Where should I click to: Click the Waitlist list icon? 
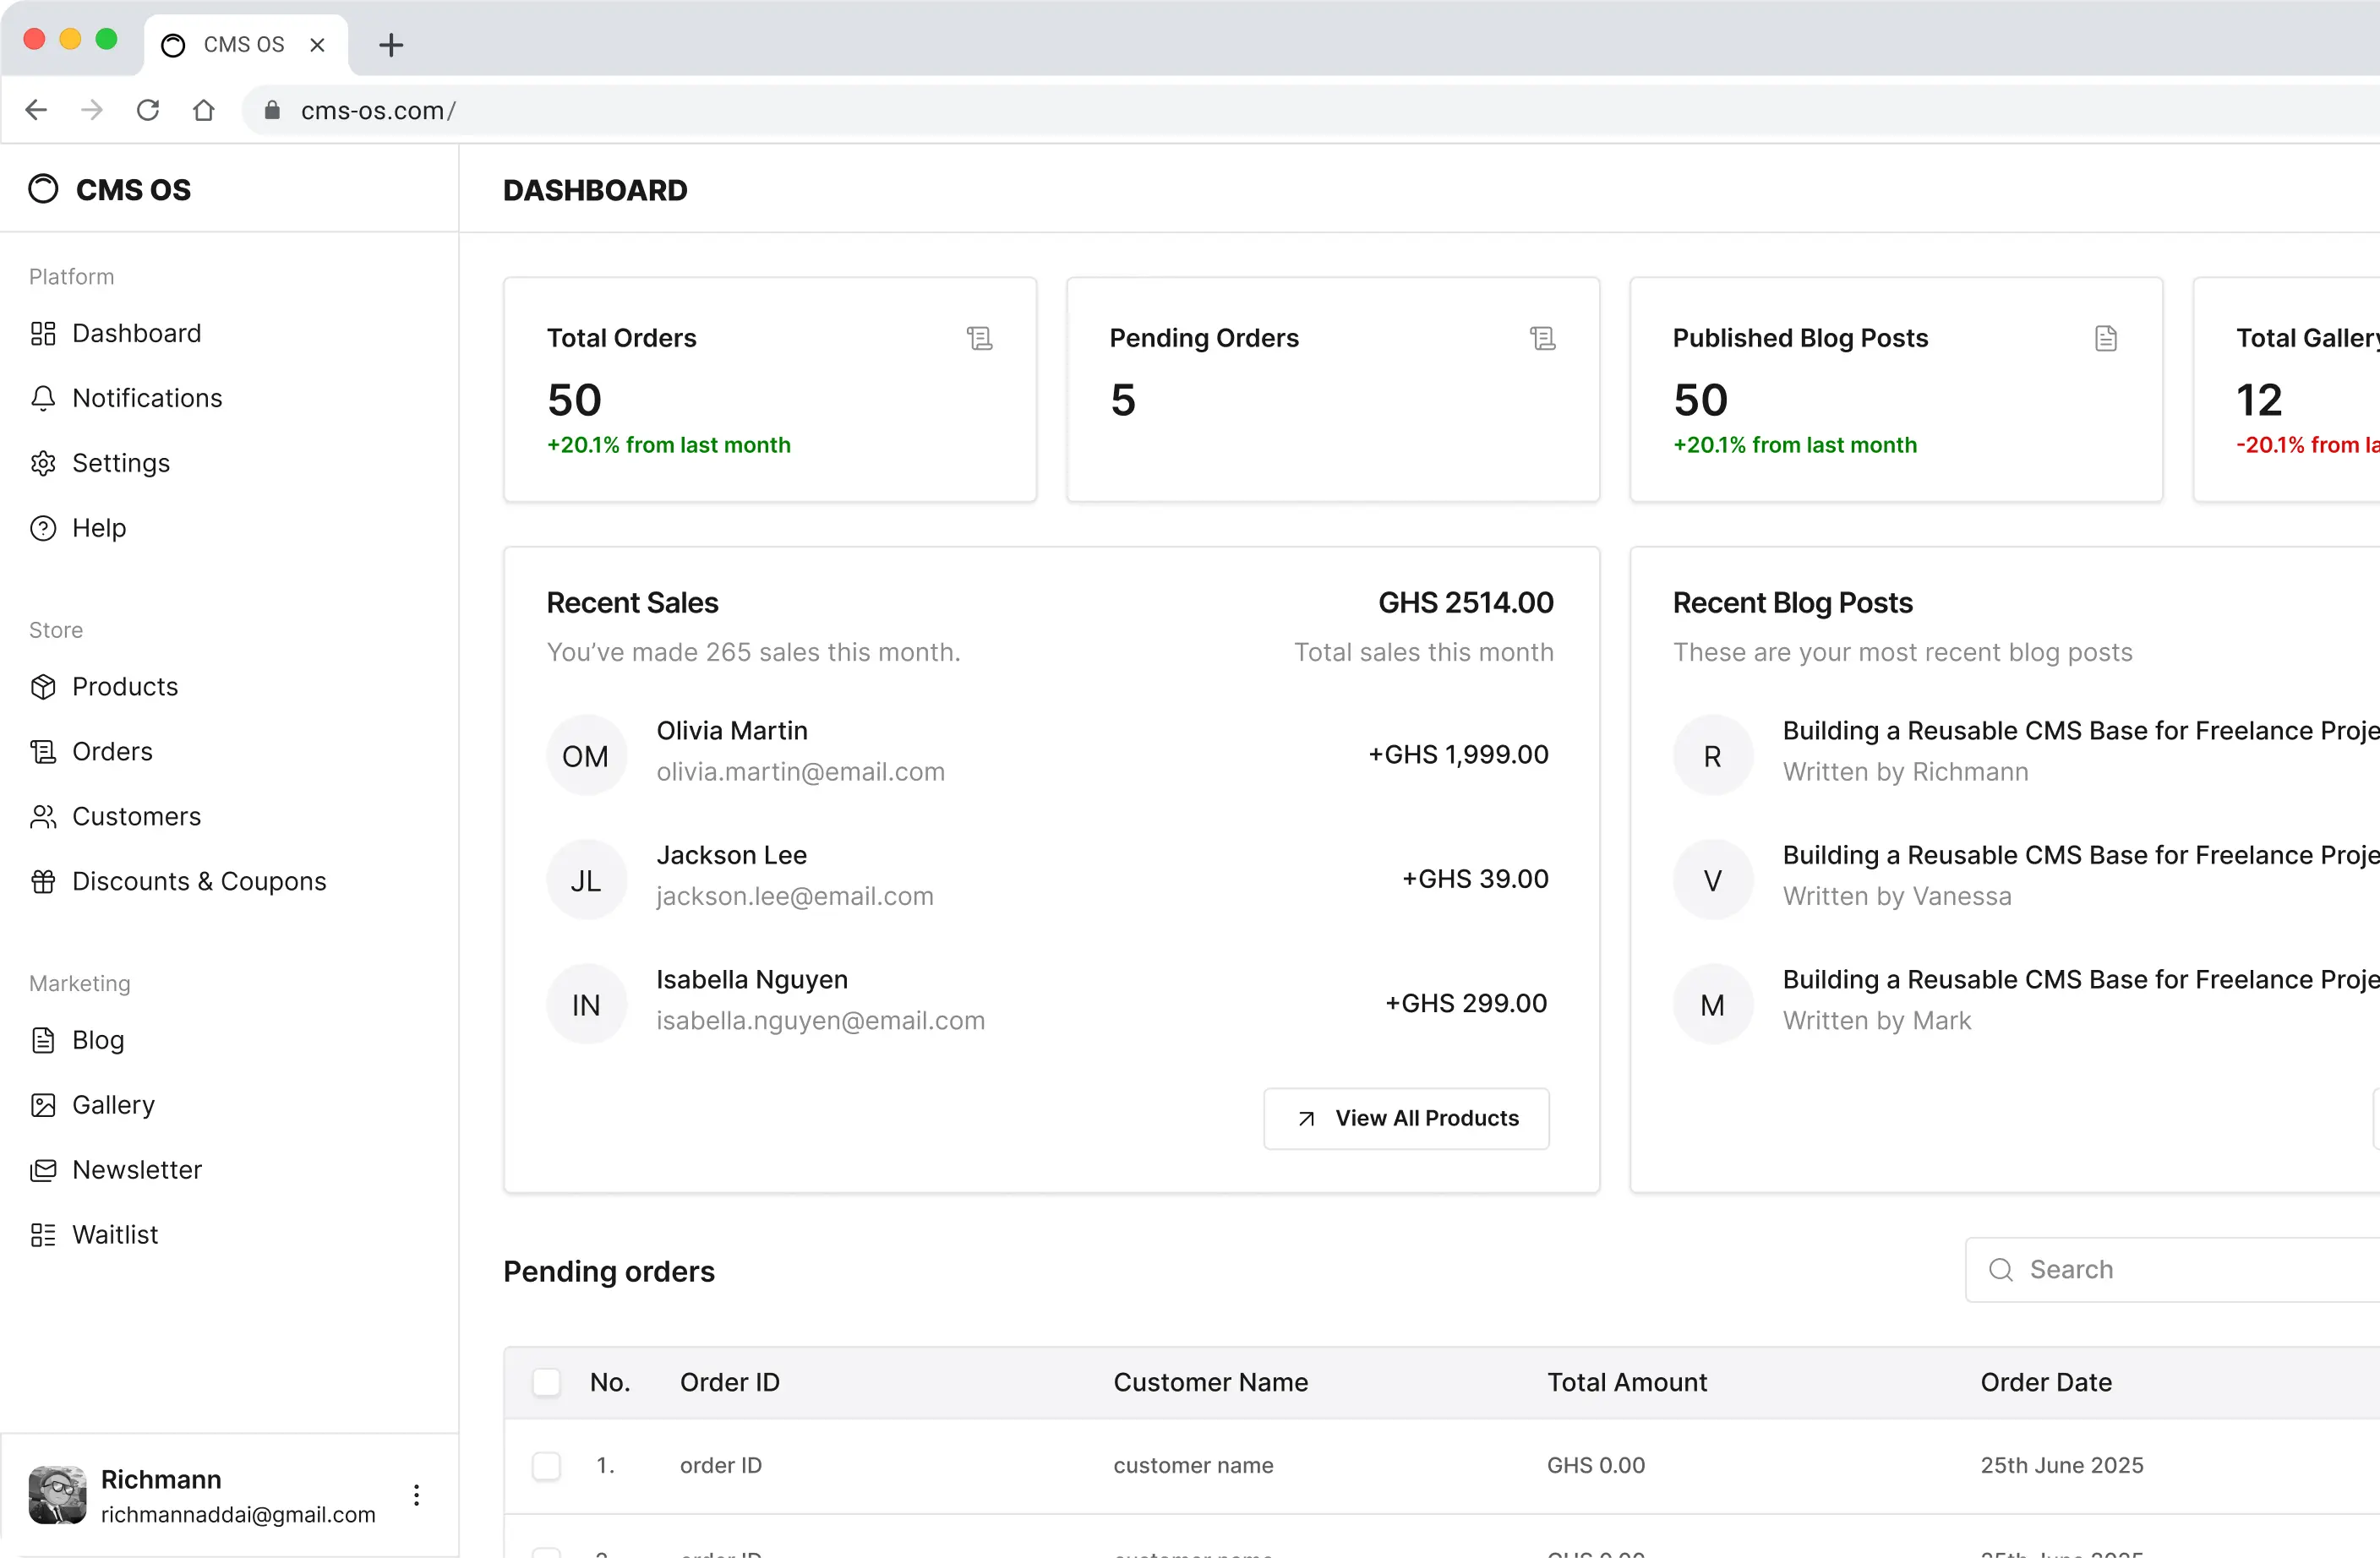43,1235
